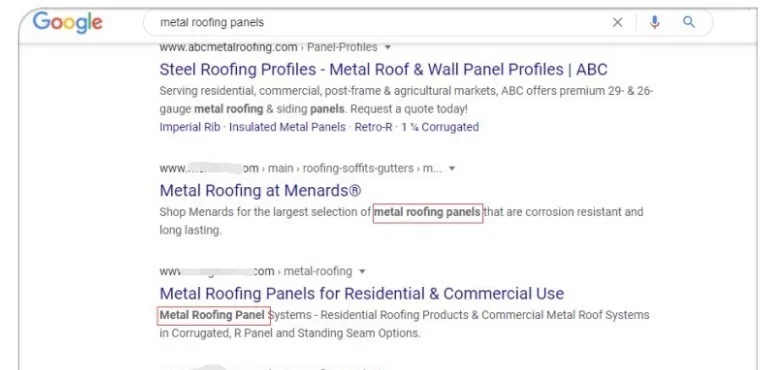The image size is (760, 370).
Task: Clear the search query with X icon
Action: coord(618,22)
